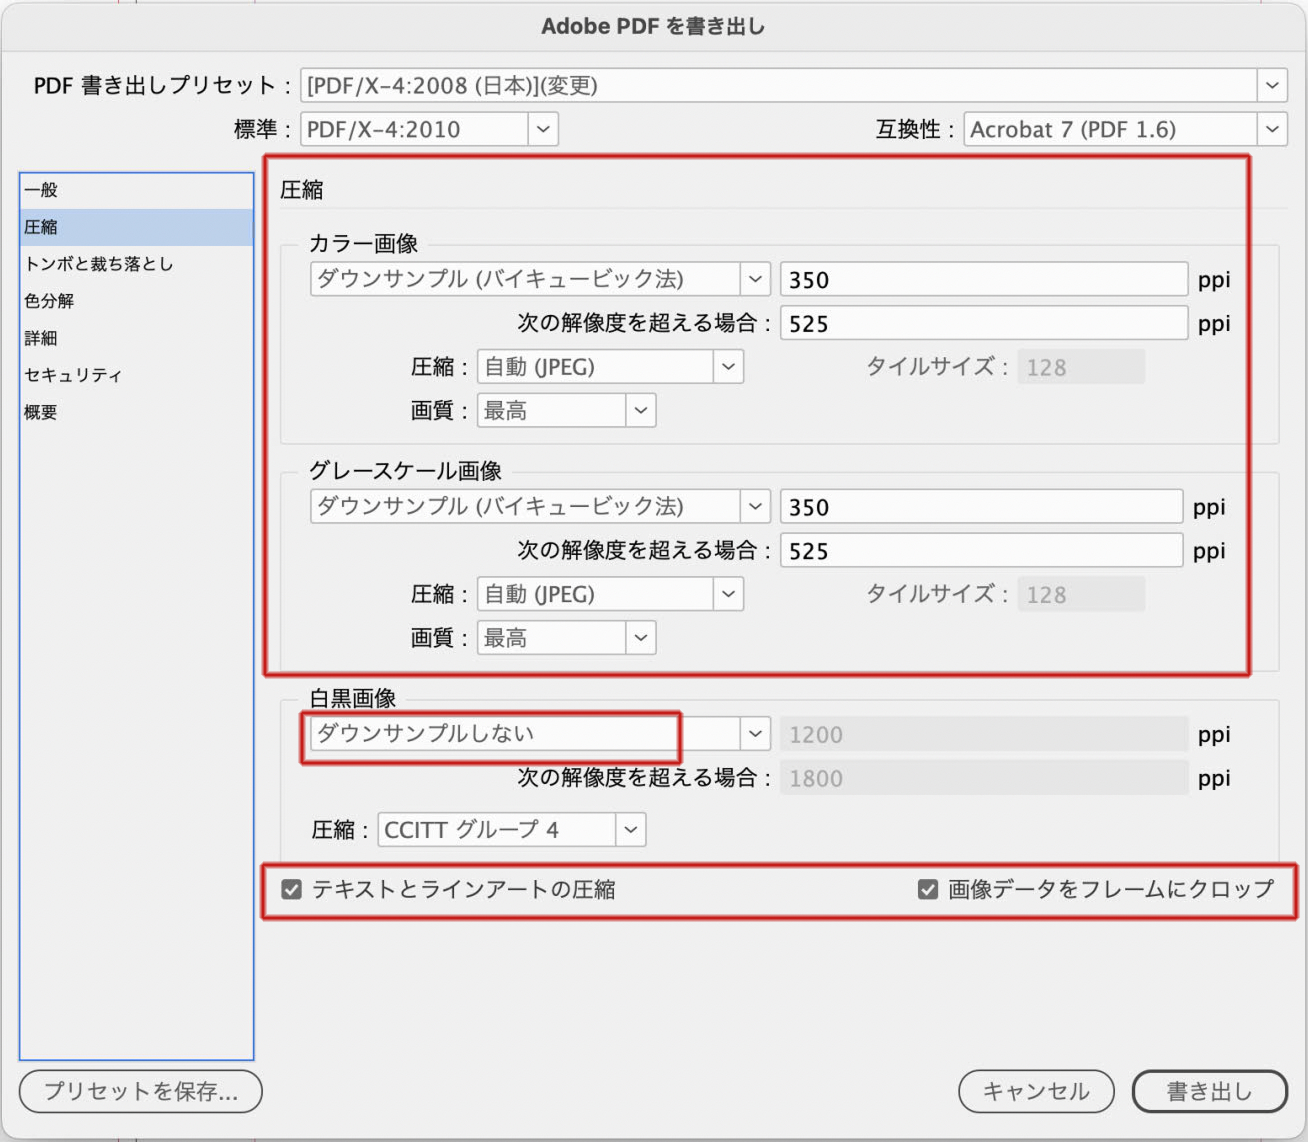Show the 概要 panel
The width and height of the screenshot is (1308, 1142).
42,412
